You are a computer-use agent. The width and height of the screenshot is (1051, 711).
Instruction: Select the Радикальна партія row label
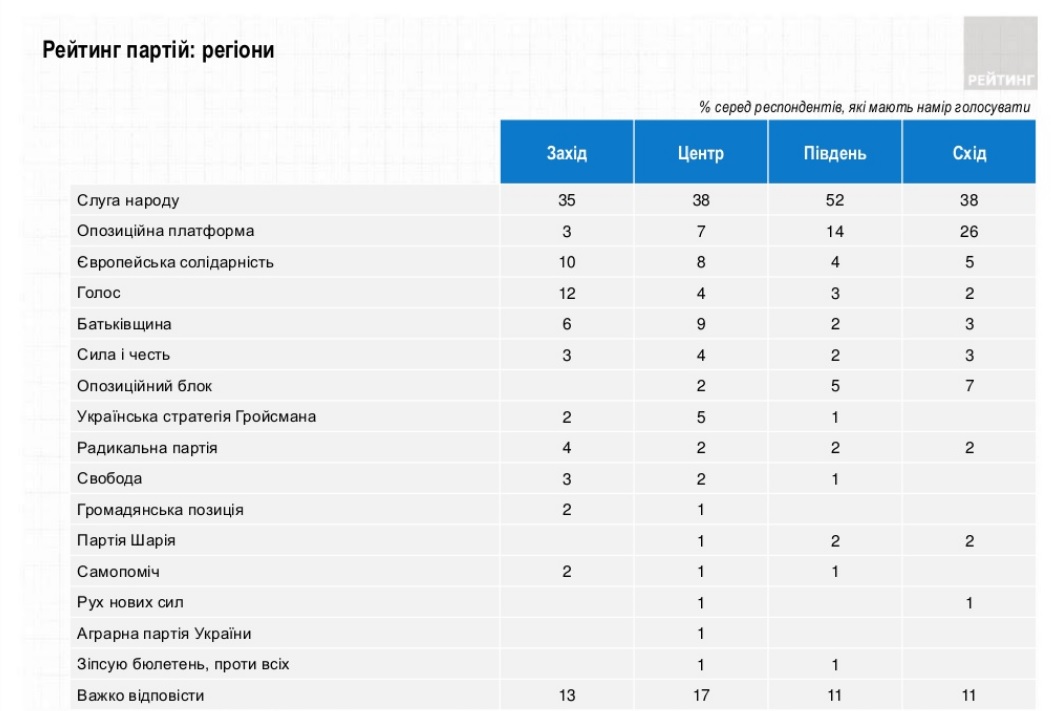click(147, 448)
